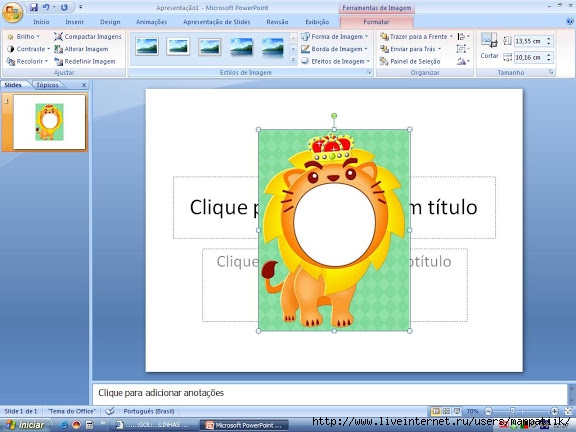Apply the second picture style thumbnail

coord(178,47)
